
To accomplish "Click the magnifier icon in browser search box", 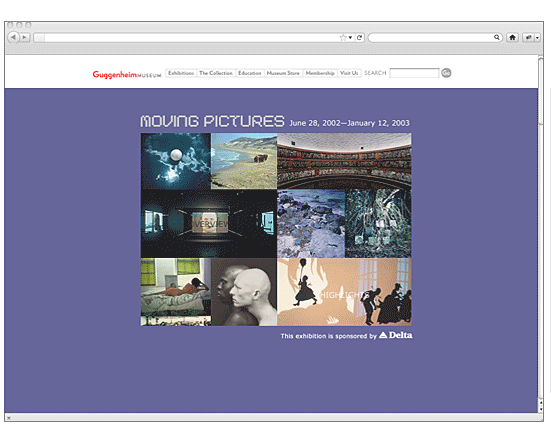I will tap(497, 37).
